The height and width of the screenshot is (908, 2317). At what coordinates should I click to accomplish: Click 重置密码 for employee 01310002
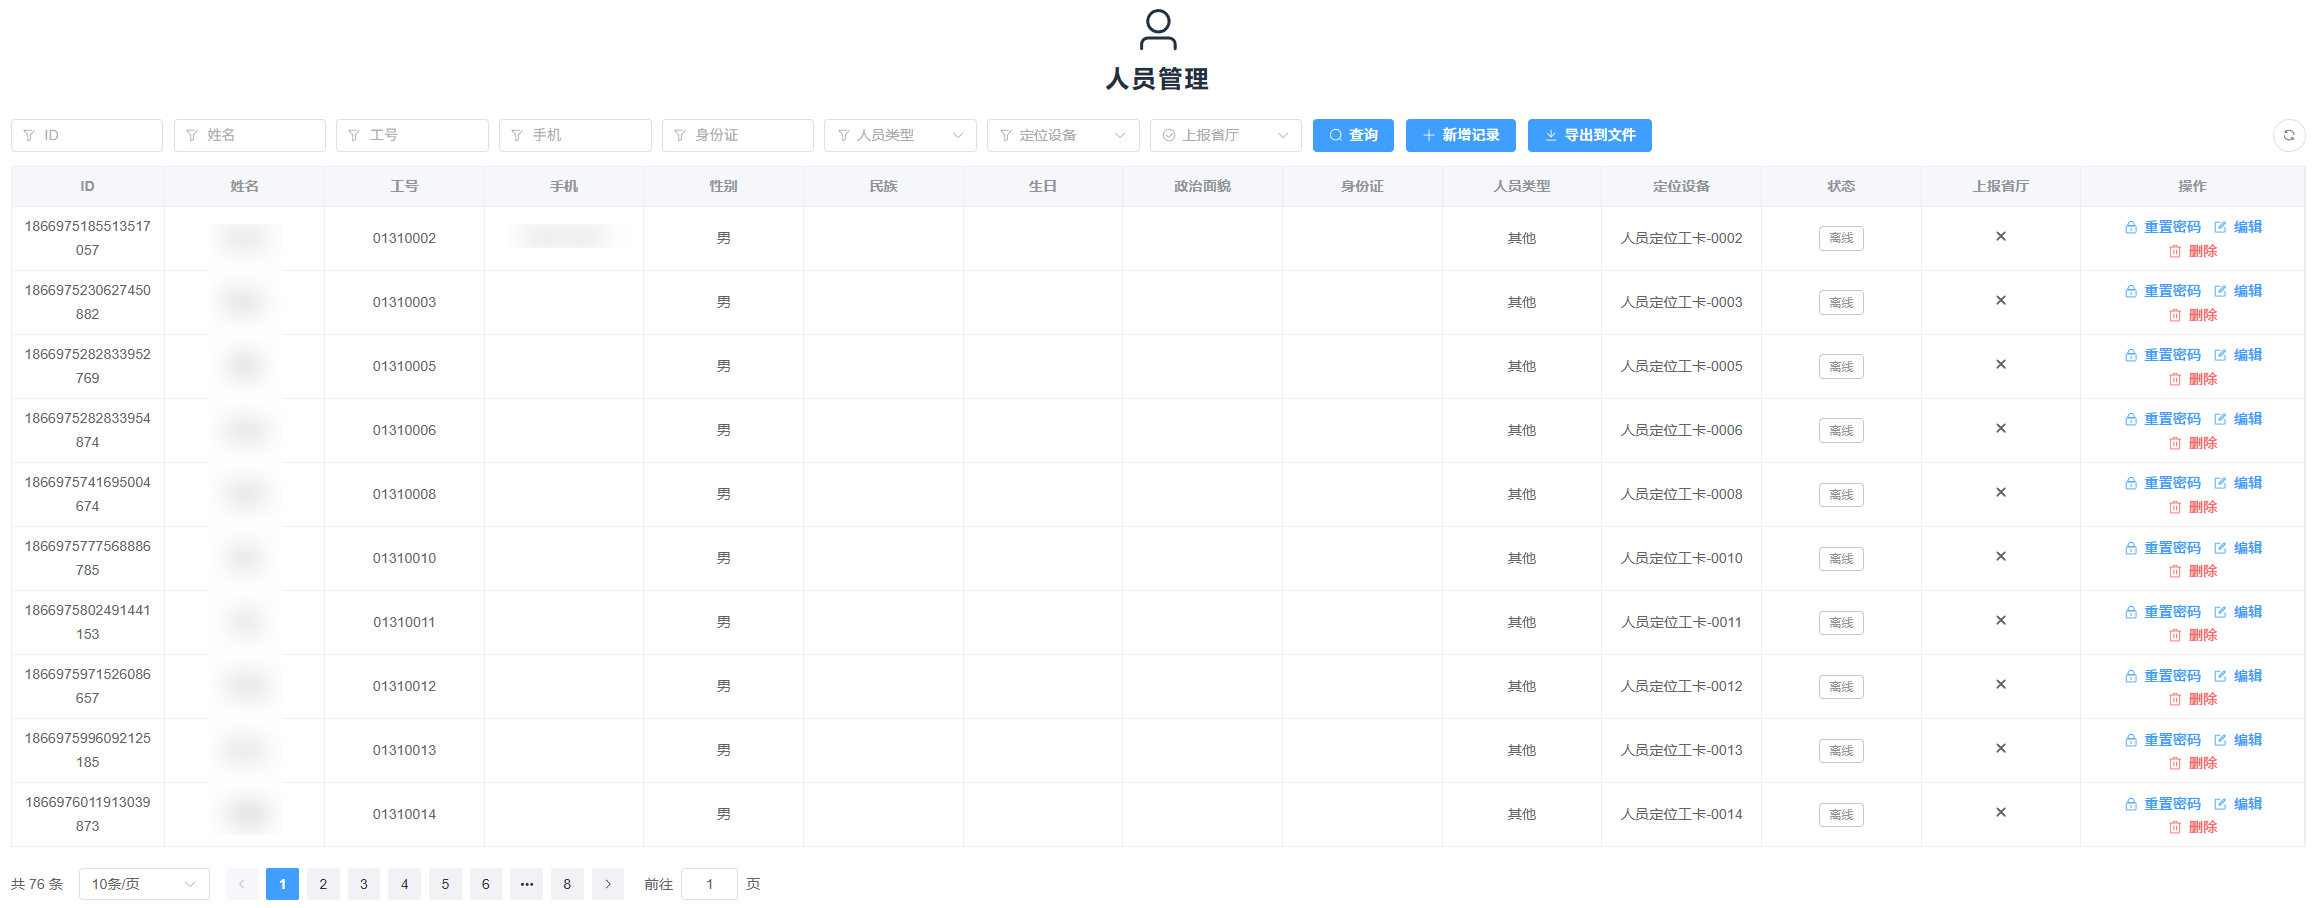2163,227
